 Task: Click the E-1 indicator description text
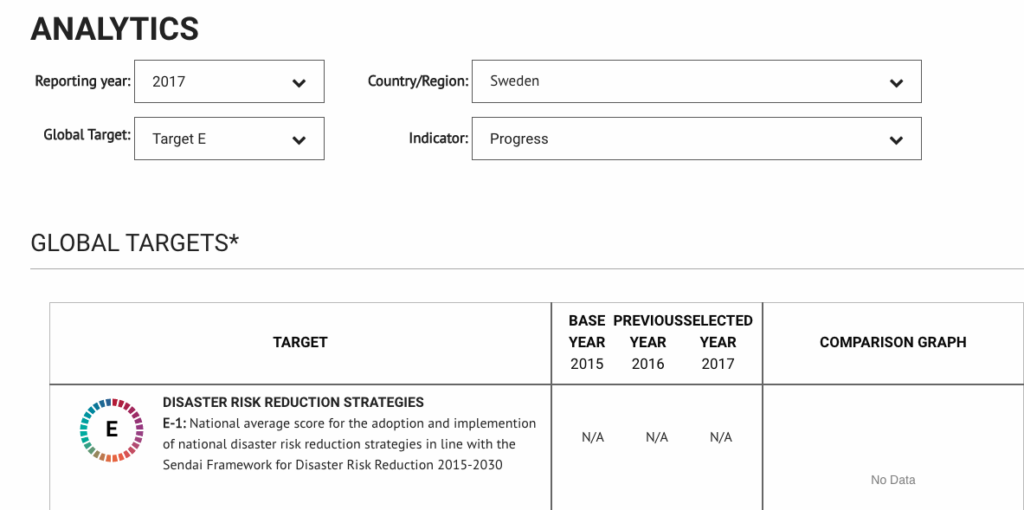(349, 444)
